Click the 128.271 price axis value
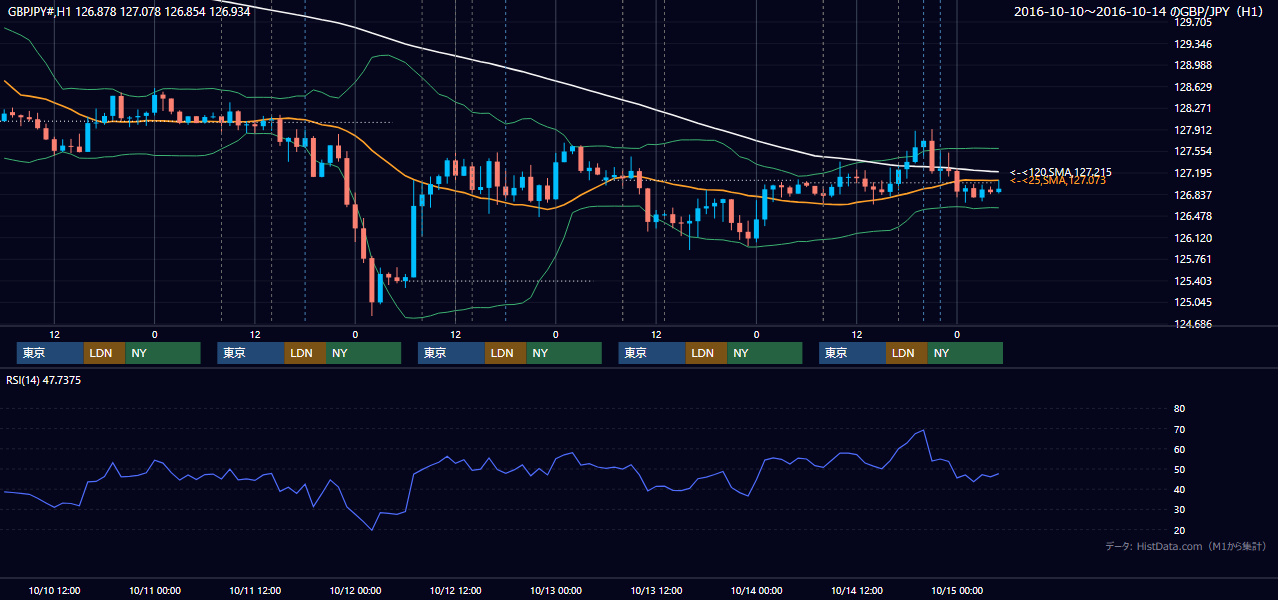The height and width of the screenshot is (600, 1278). click(x=1192, y=108)
